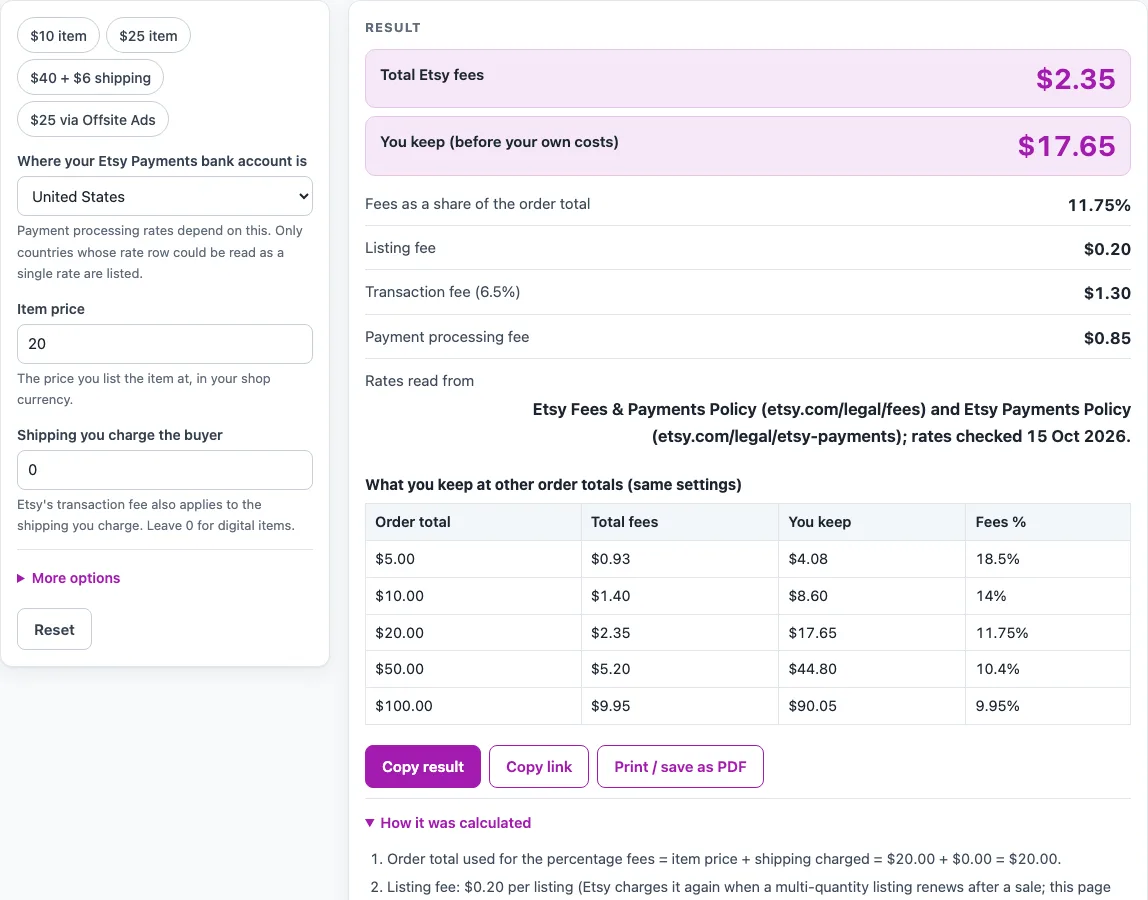Click the You keep column header
1148x900 pixels.
pyautogui.click(x=872, y=522)
